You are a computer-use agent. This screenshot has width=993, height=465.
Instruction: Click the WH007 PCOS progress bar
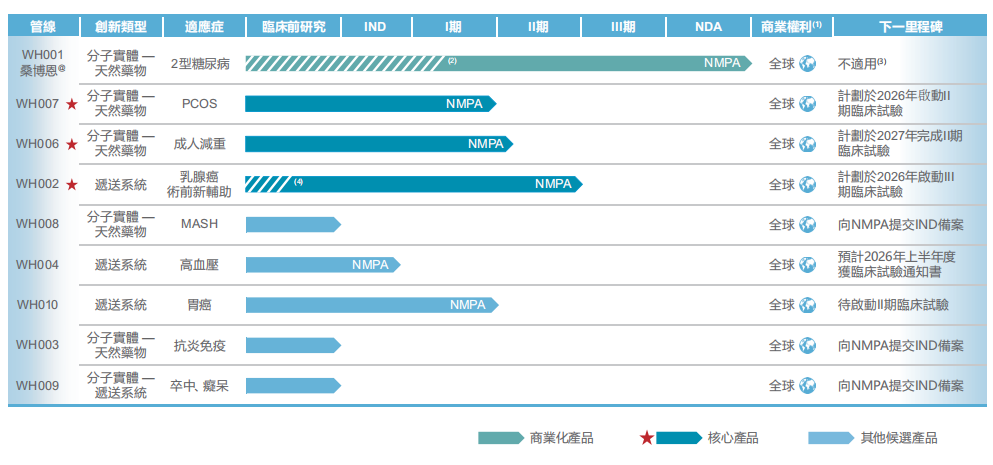point(371,104)
